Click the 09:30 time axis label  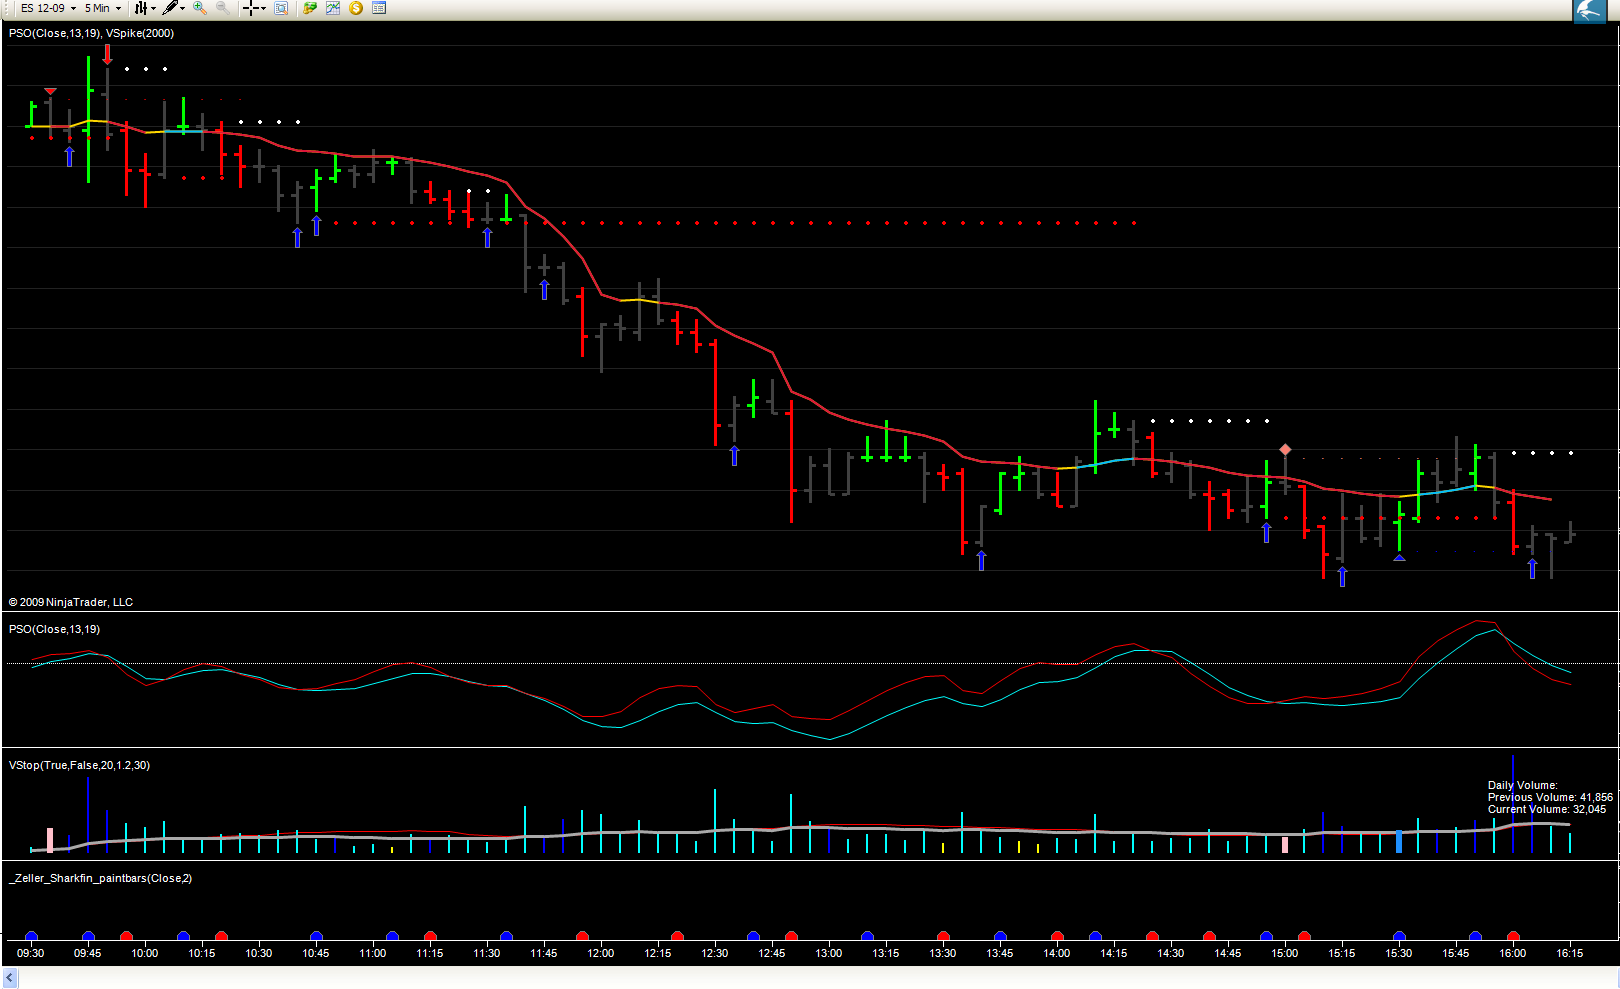pos(31,953)
